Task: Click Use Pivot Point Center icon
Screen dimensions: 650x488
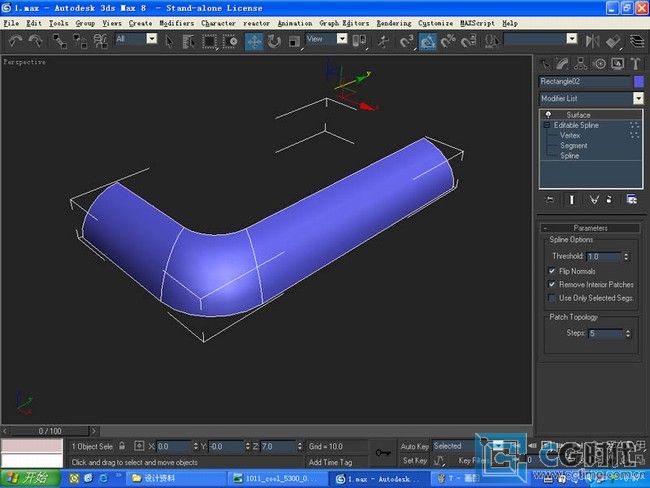Action: pyautogui.click(x=359, y=41)
